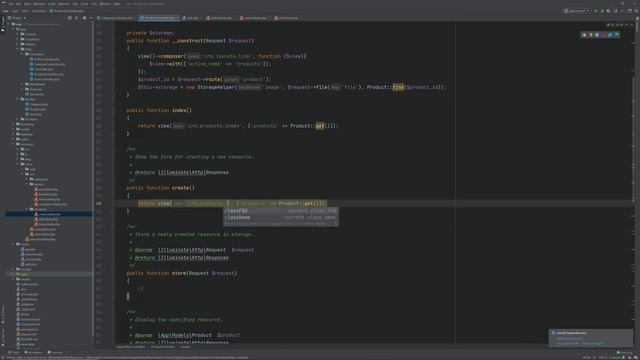Screen dimensions: 640x360
Task: Collapse the resources folder arrow
Action: (13, 144)
